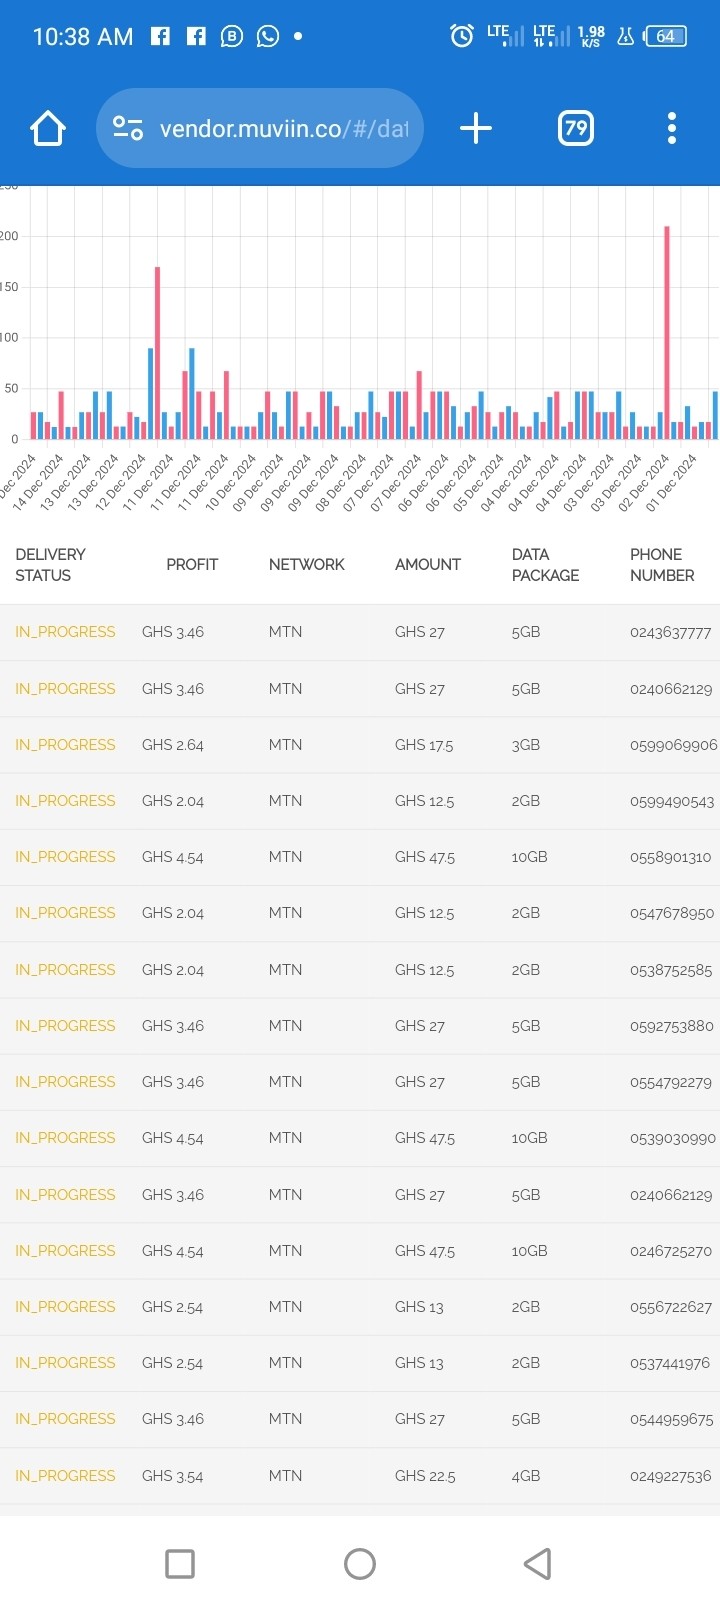Select the DELIVERY STATUS column header
This screenshot has height=1612, width=720.
pyautogui.click(x=50, y=564)
